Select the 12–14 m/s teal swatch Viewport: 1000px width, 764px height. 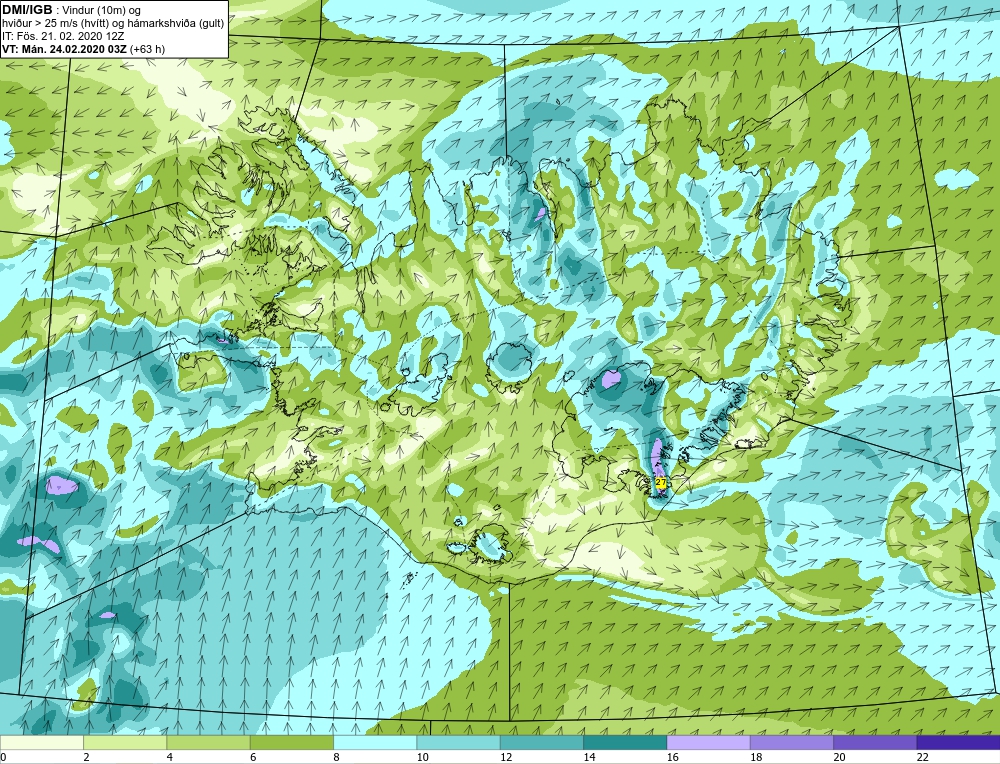point(541,742)
